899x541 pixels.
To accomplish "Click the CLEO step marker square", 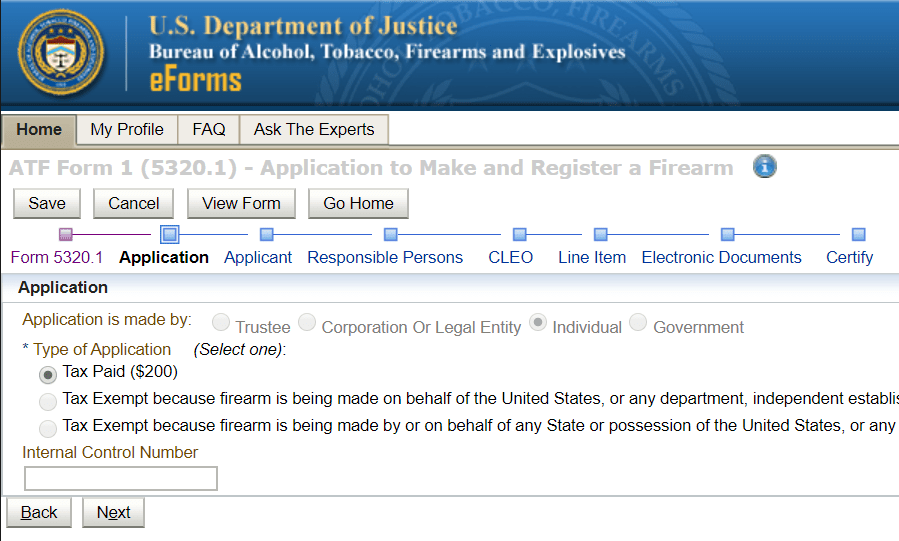I will pos(519,234).
